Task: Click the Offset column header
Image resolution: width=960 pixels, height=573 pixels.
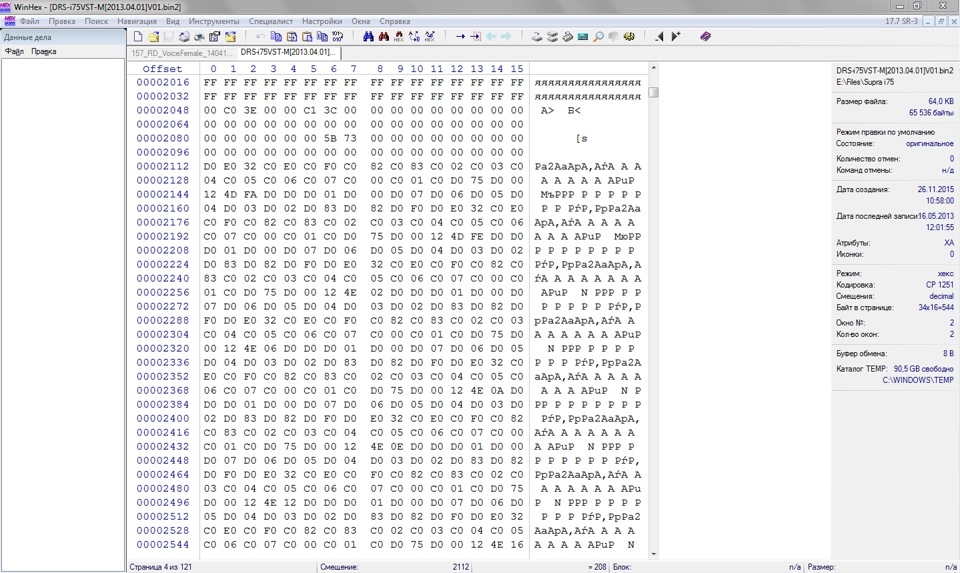Action: click(x=162, y=69)
